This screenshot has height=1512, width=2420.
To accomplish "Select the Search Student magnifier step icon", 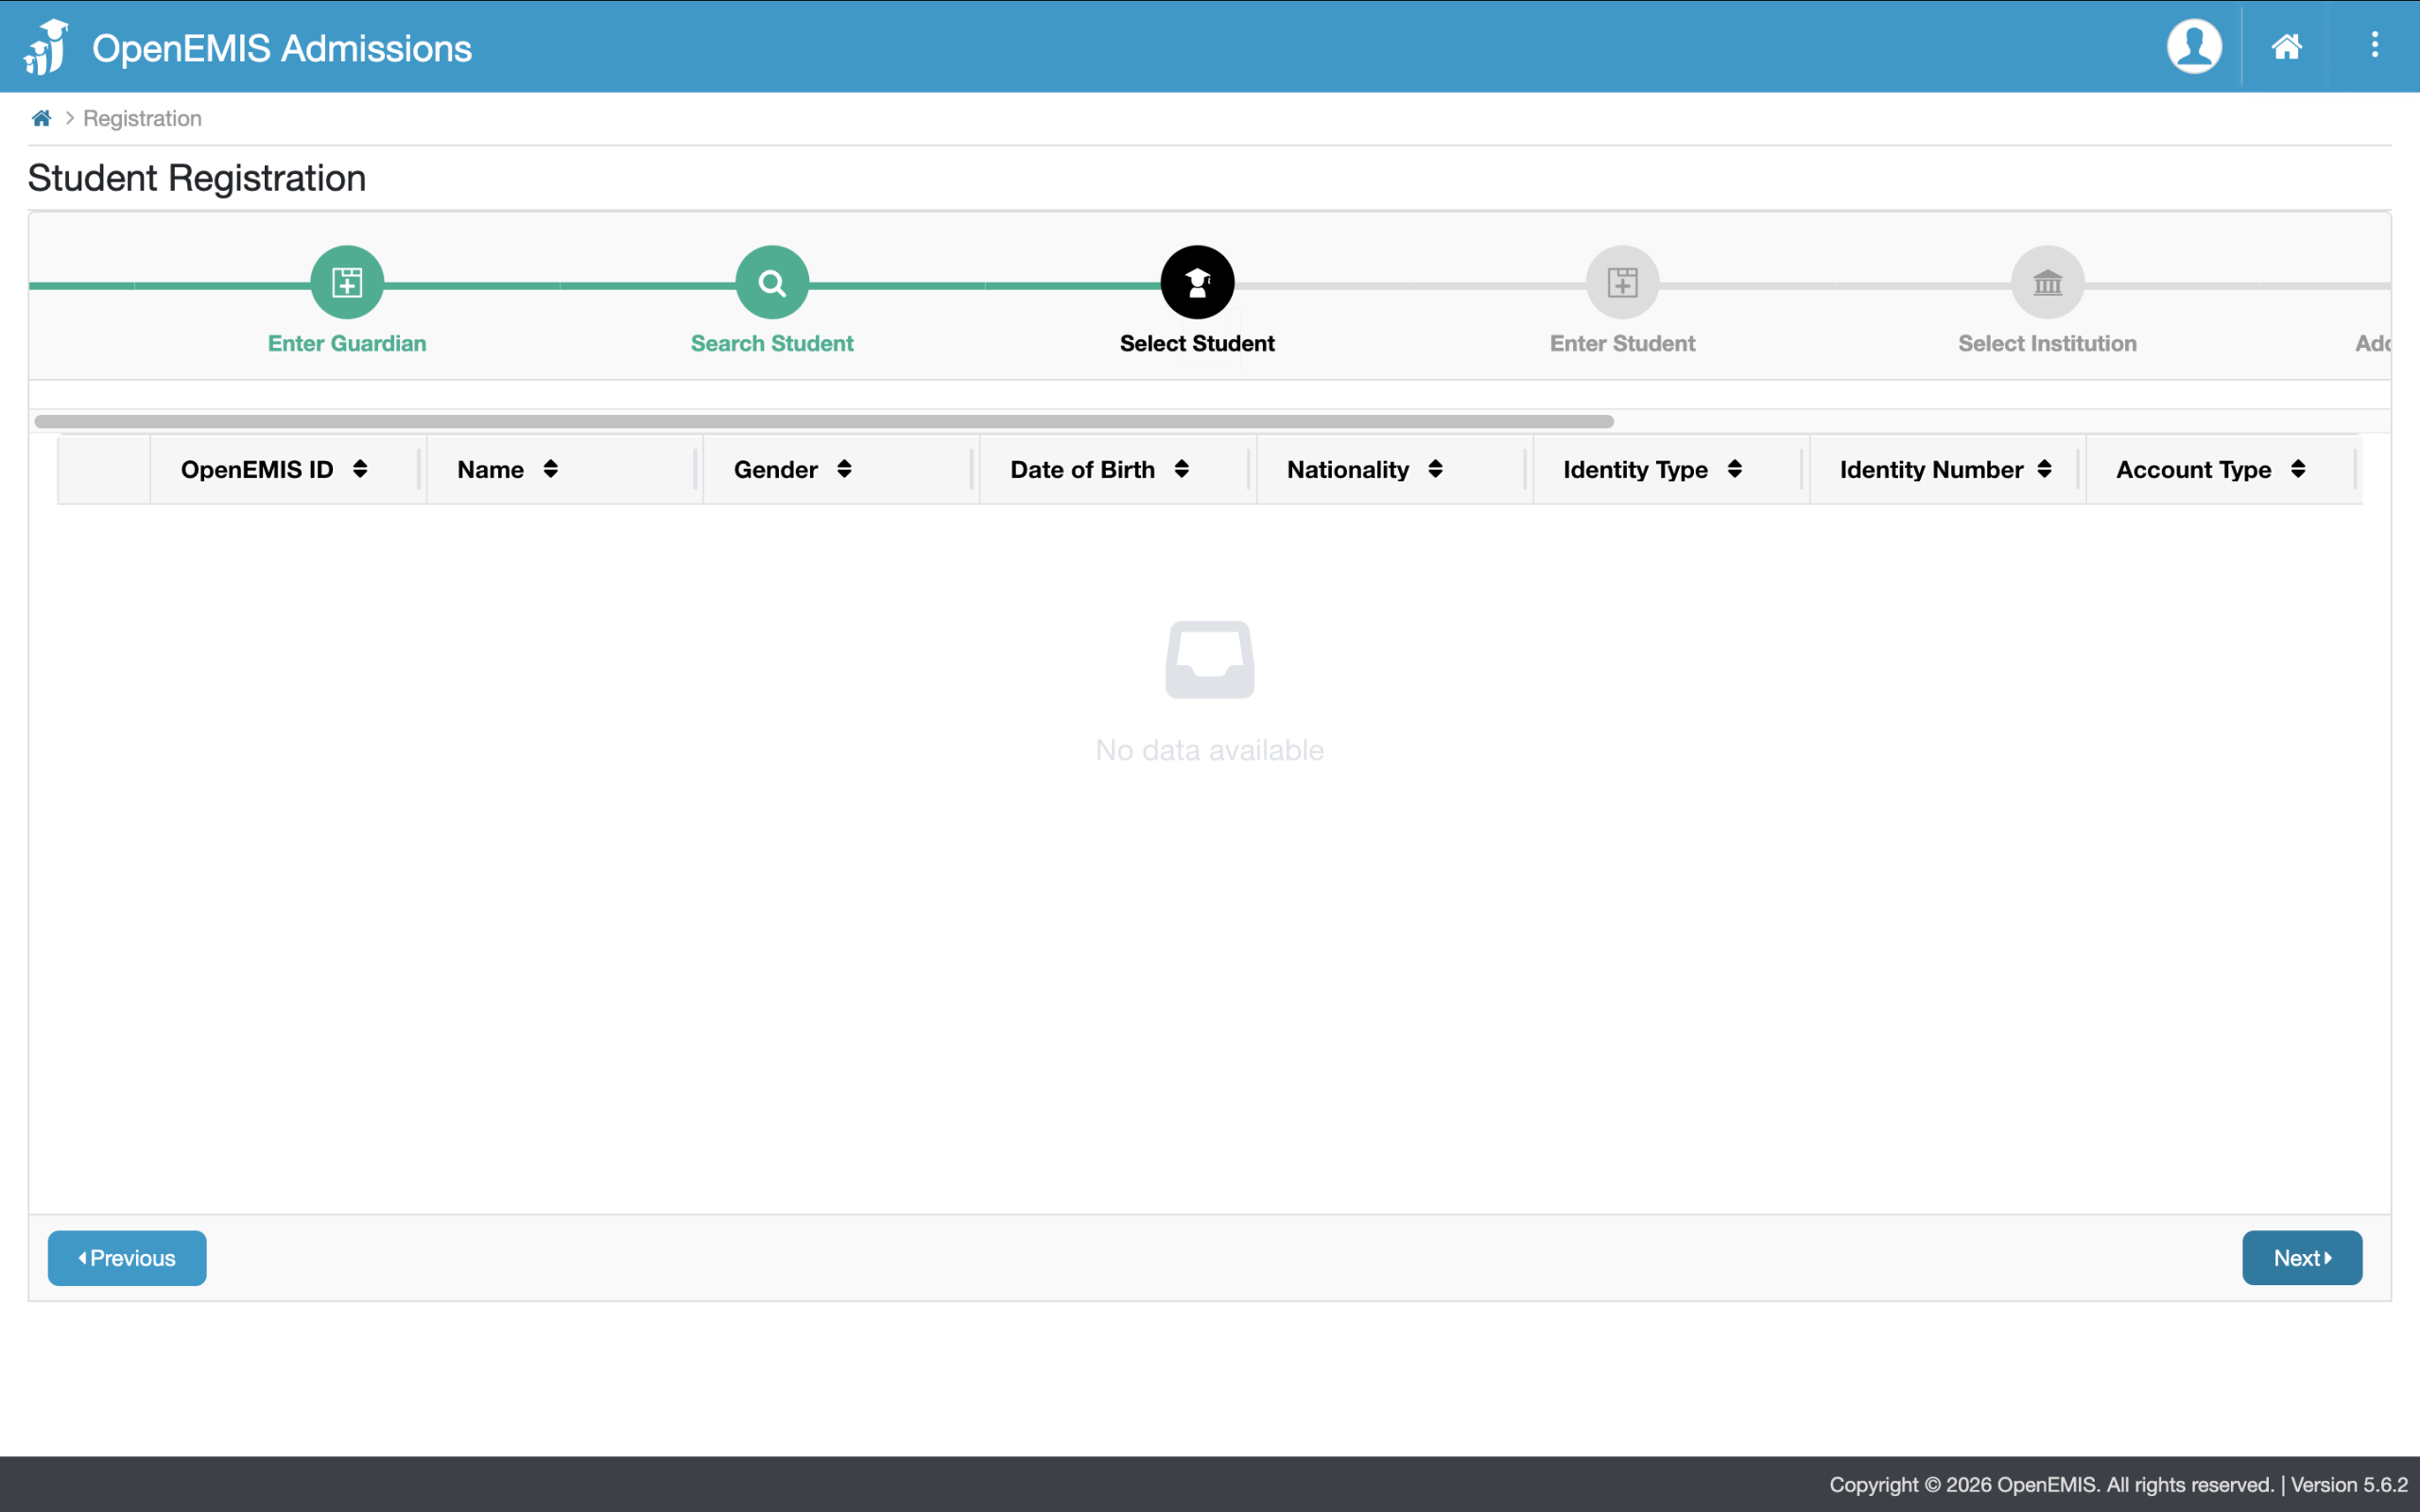I will coord(772,282).
